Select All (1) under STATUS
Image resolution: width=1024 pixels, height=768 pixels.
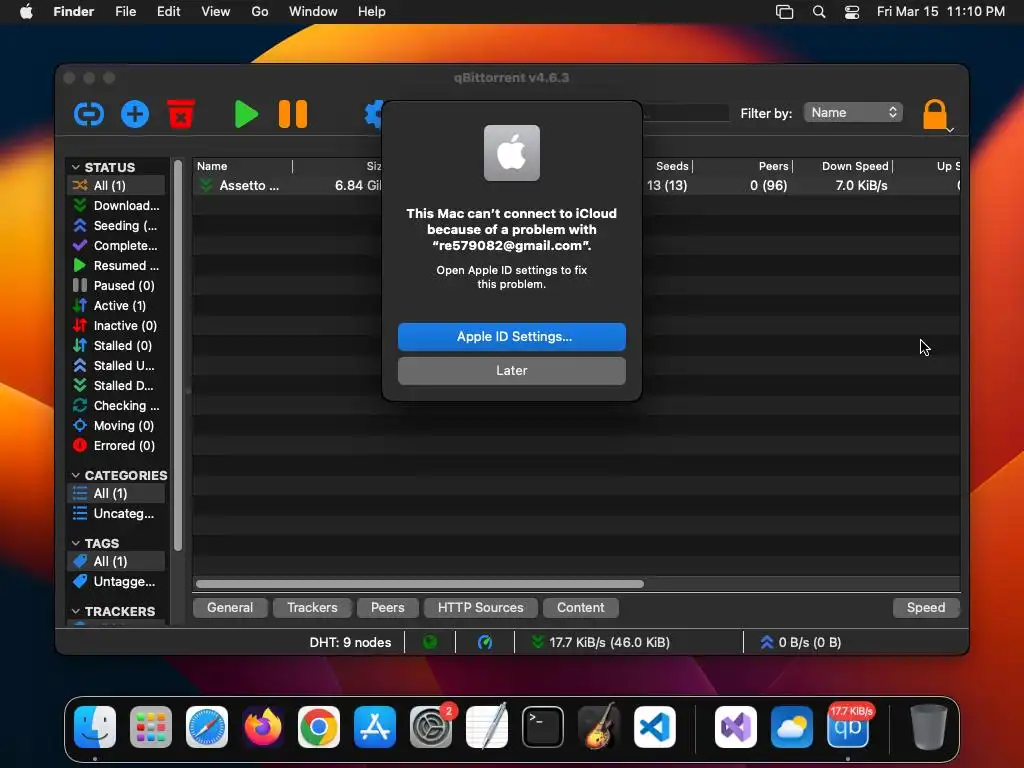pos(116,185)
